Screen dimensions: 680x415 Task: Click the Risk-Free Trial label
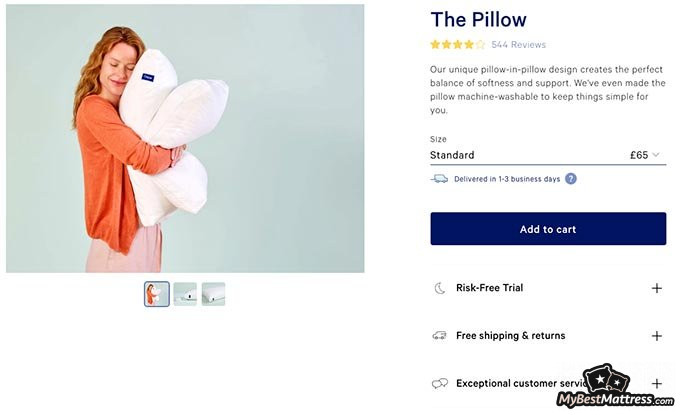(x=489, y=288)
